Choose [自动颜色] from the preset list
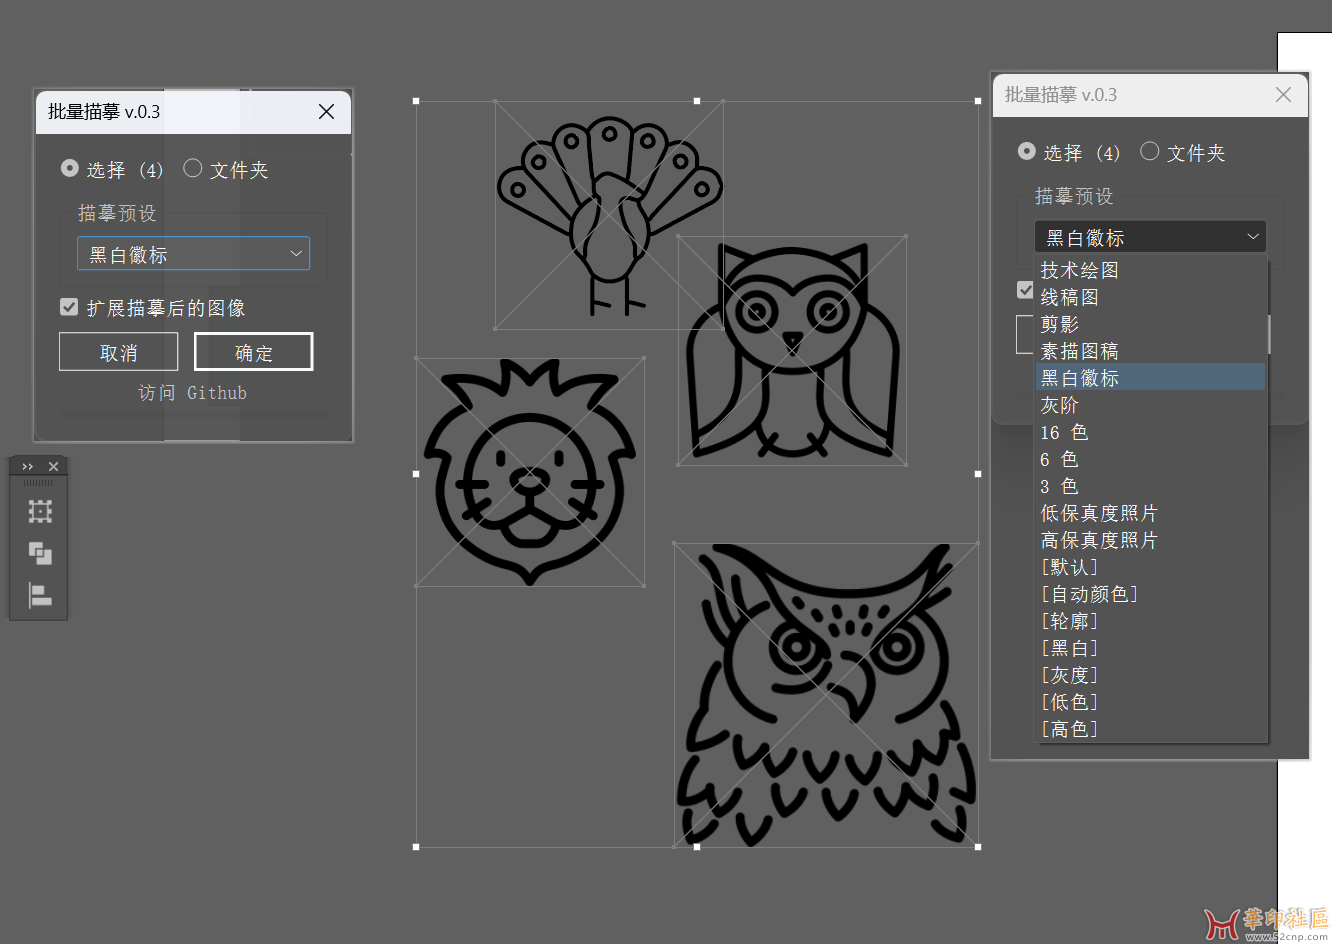Image resolution: width=1332 pixels, height=944 pixels. pos(1151,594)
